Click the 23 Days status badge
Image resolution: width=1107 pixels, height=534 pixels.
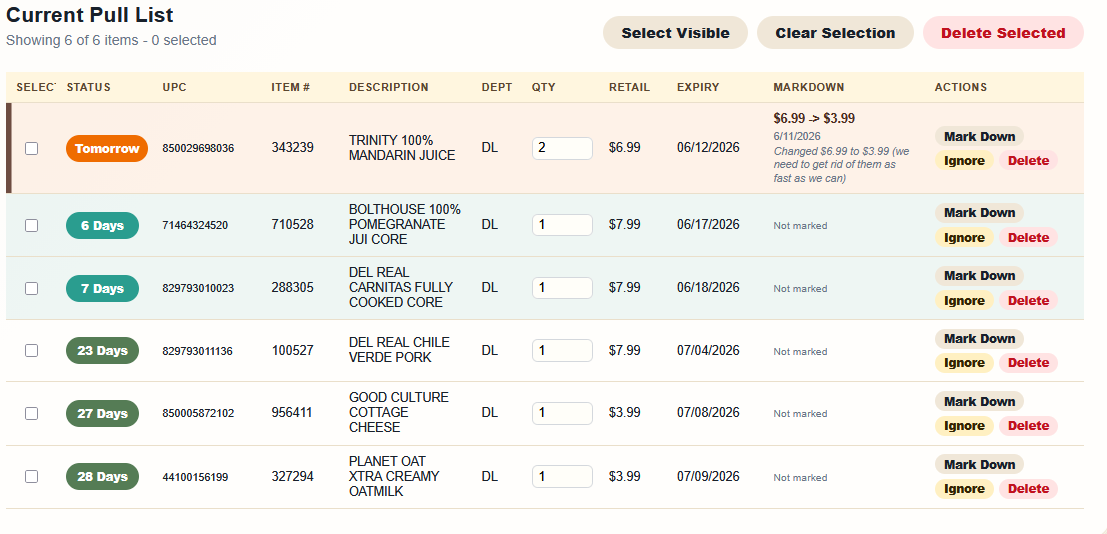pyautogui.click(x=102, y=350)
